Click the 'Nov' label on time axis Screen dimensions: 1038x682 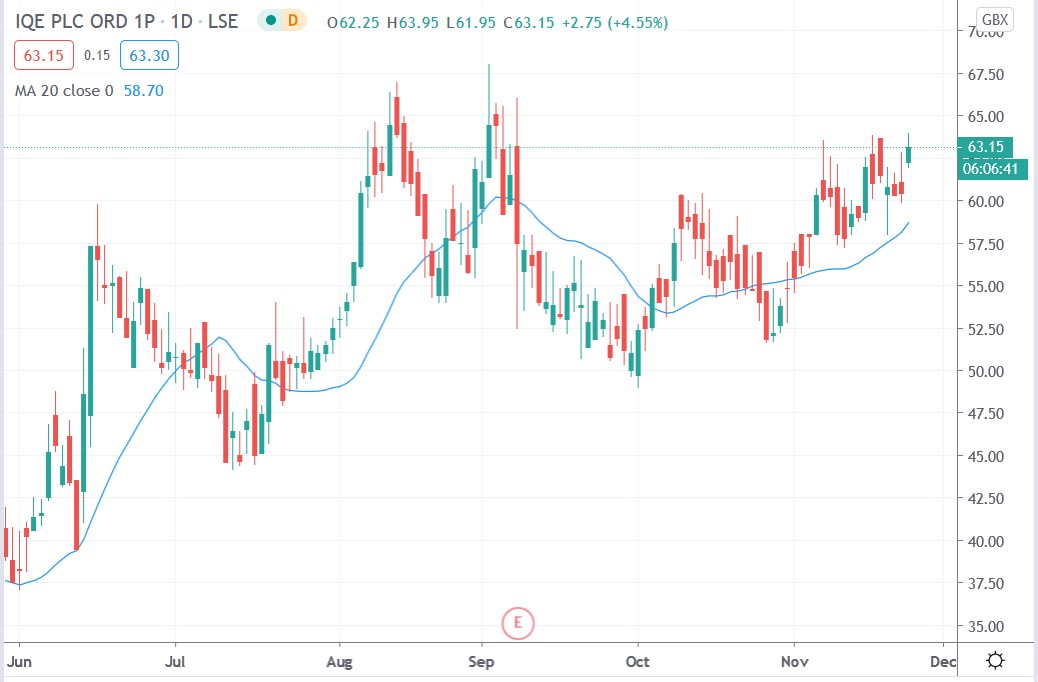(794, 661)
